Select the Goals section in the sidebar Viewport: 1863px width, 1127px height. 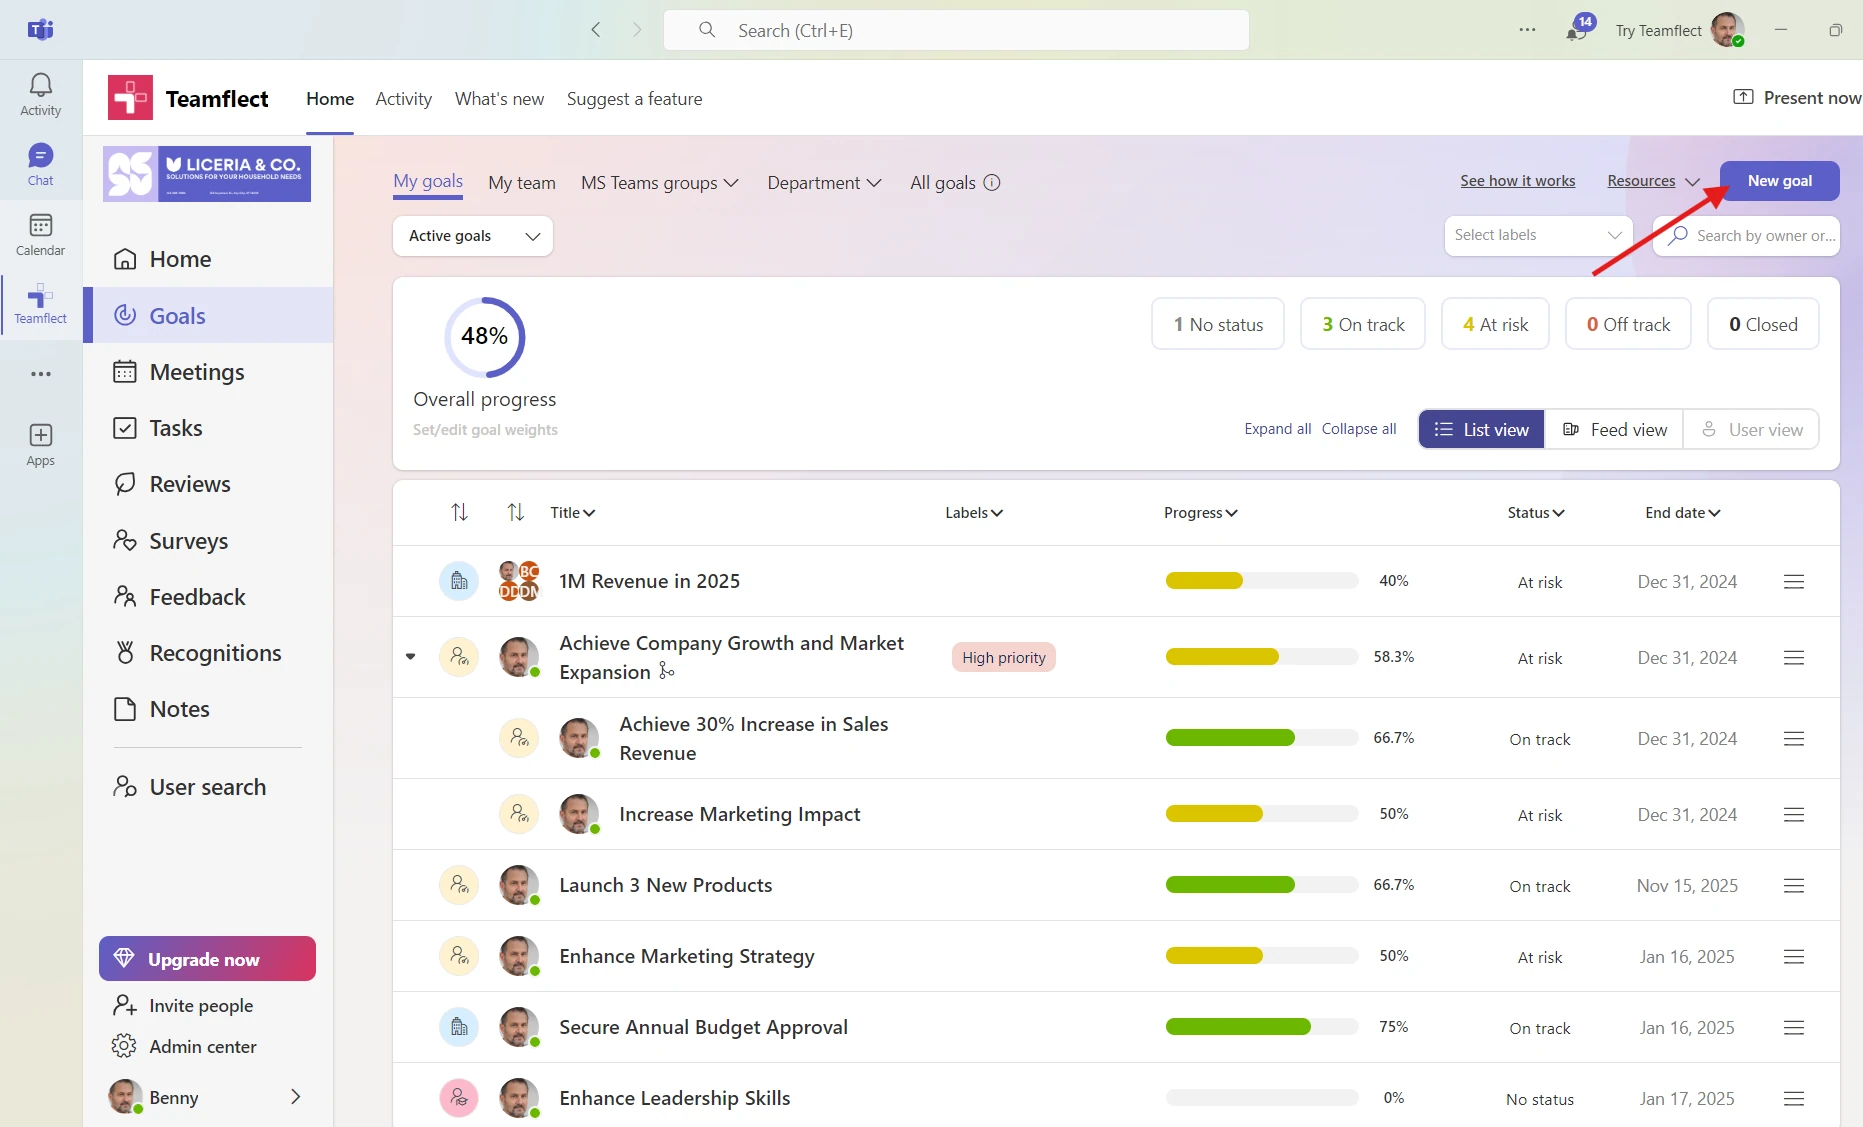pyautogui.click(x=177, y=315)
